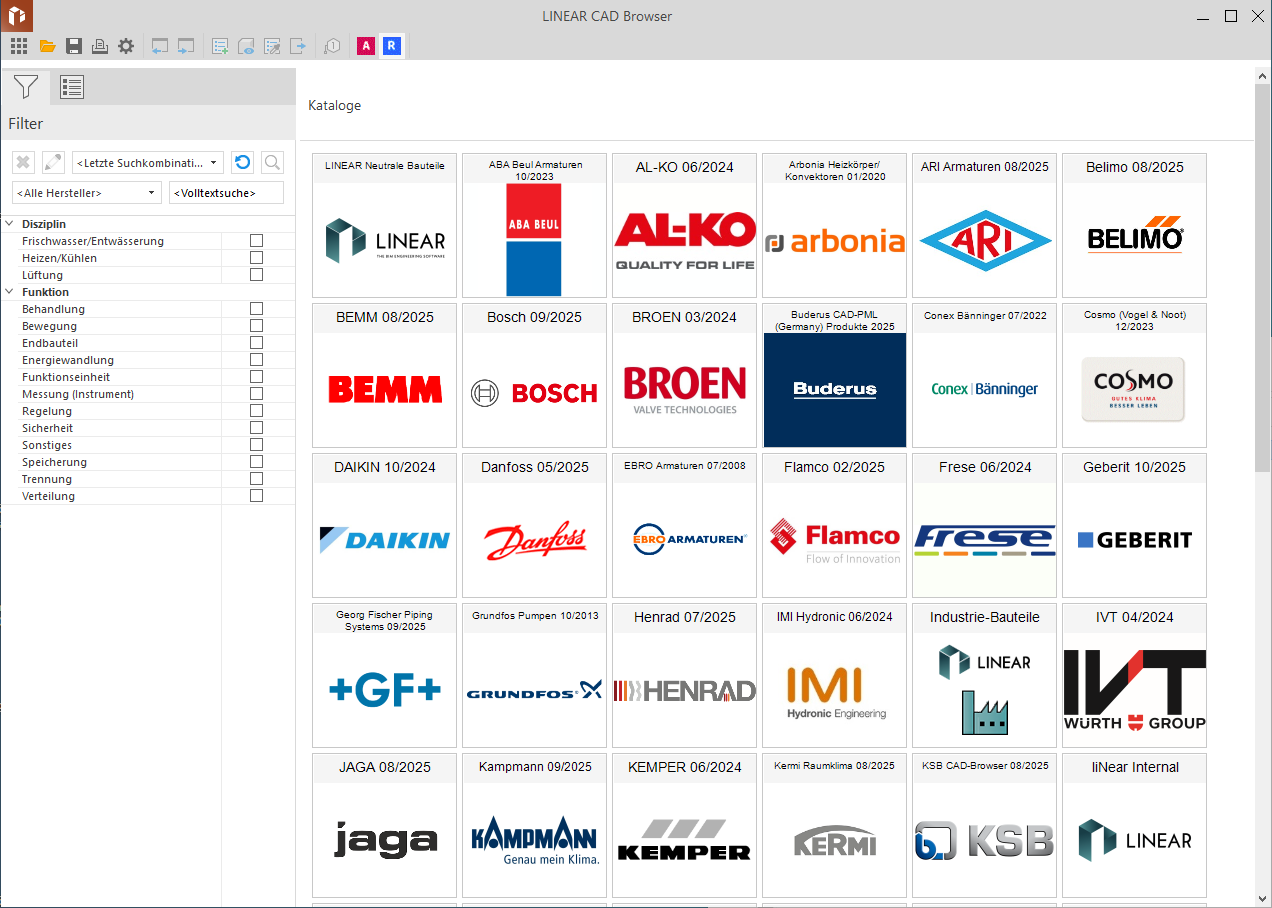Image resolution: width=1272 pixels, height=908 pixels.
Task: Open the LINEAR Neutrale Bauteile catalog
Action: coord(384,225)
